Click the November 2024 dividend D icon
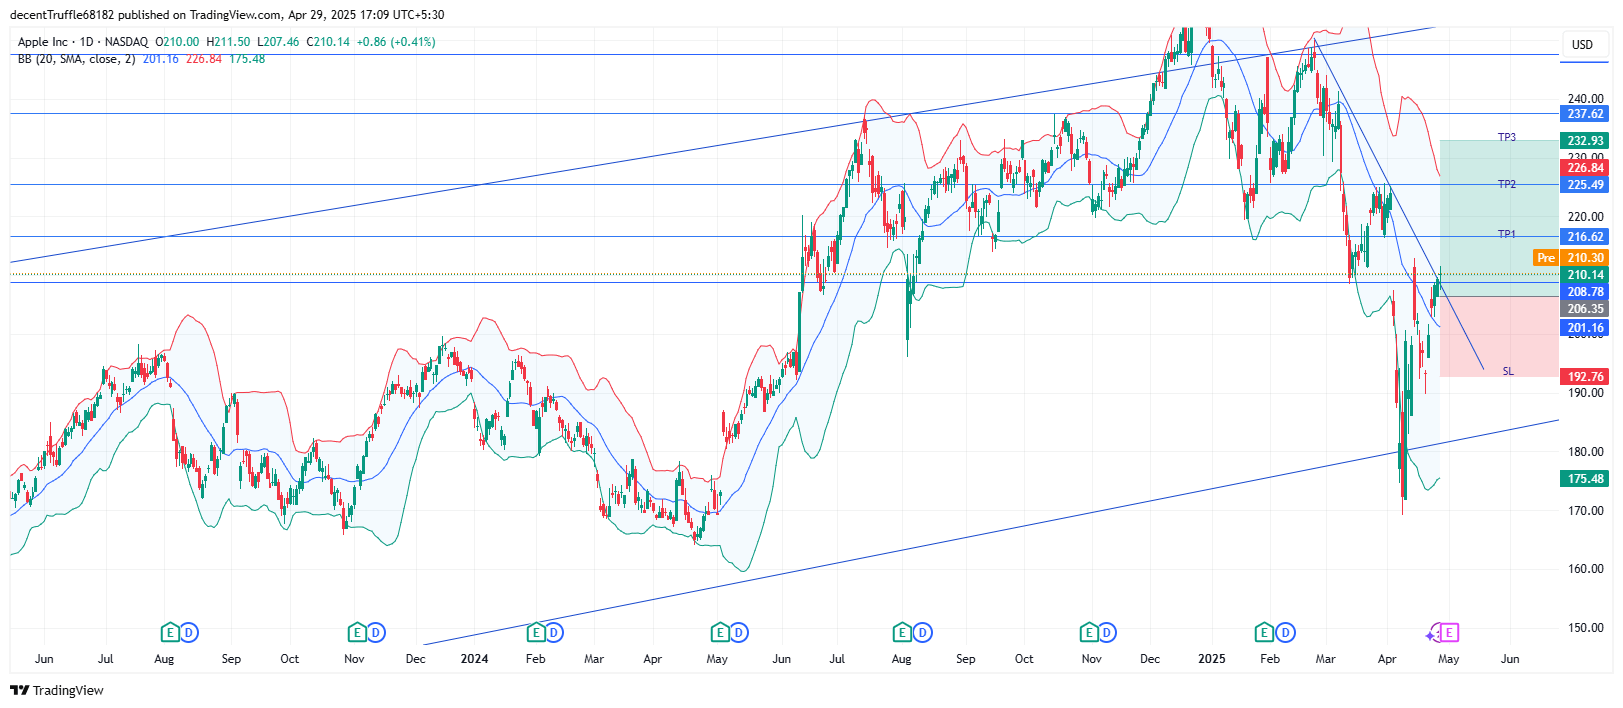The width and height of the screenshot is (1623, 708). (x=1107, y=632)
